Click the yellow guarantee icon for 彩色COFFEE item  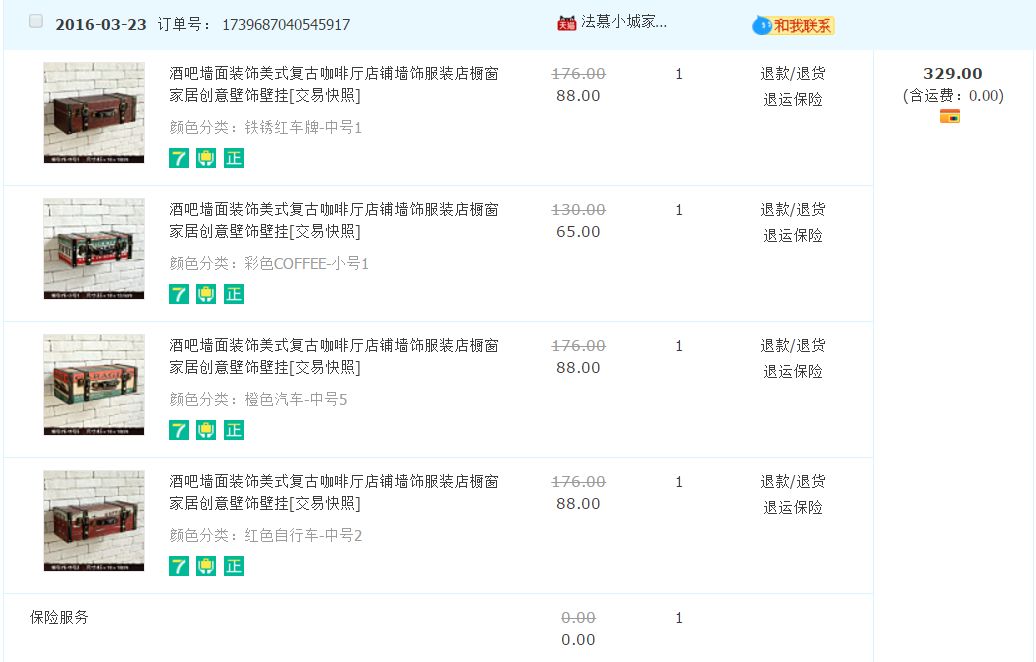(206, 294)
